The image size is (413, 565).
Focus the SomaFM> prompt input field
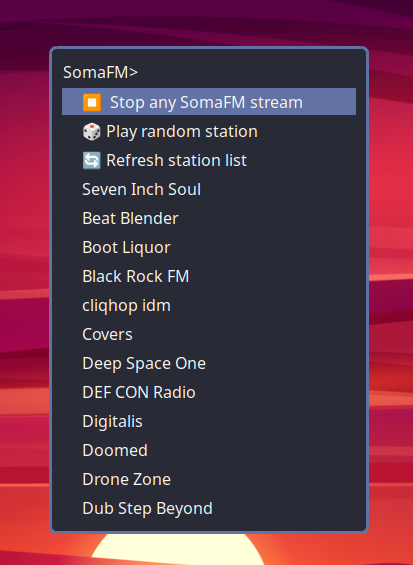209,72
